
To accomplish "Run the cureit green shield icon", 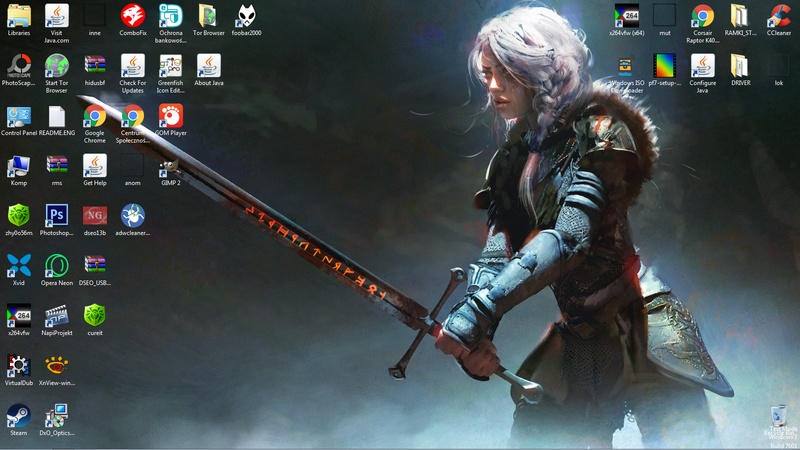I will pos(94,316).
